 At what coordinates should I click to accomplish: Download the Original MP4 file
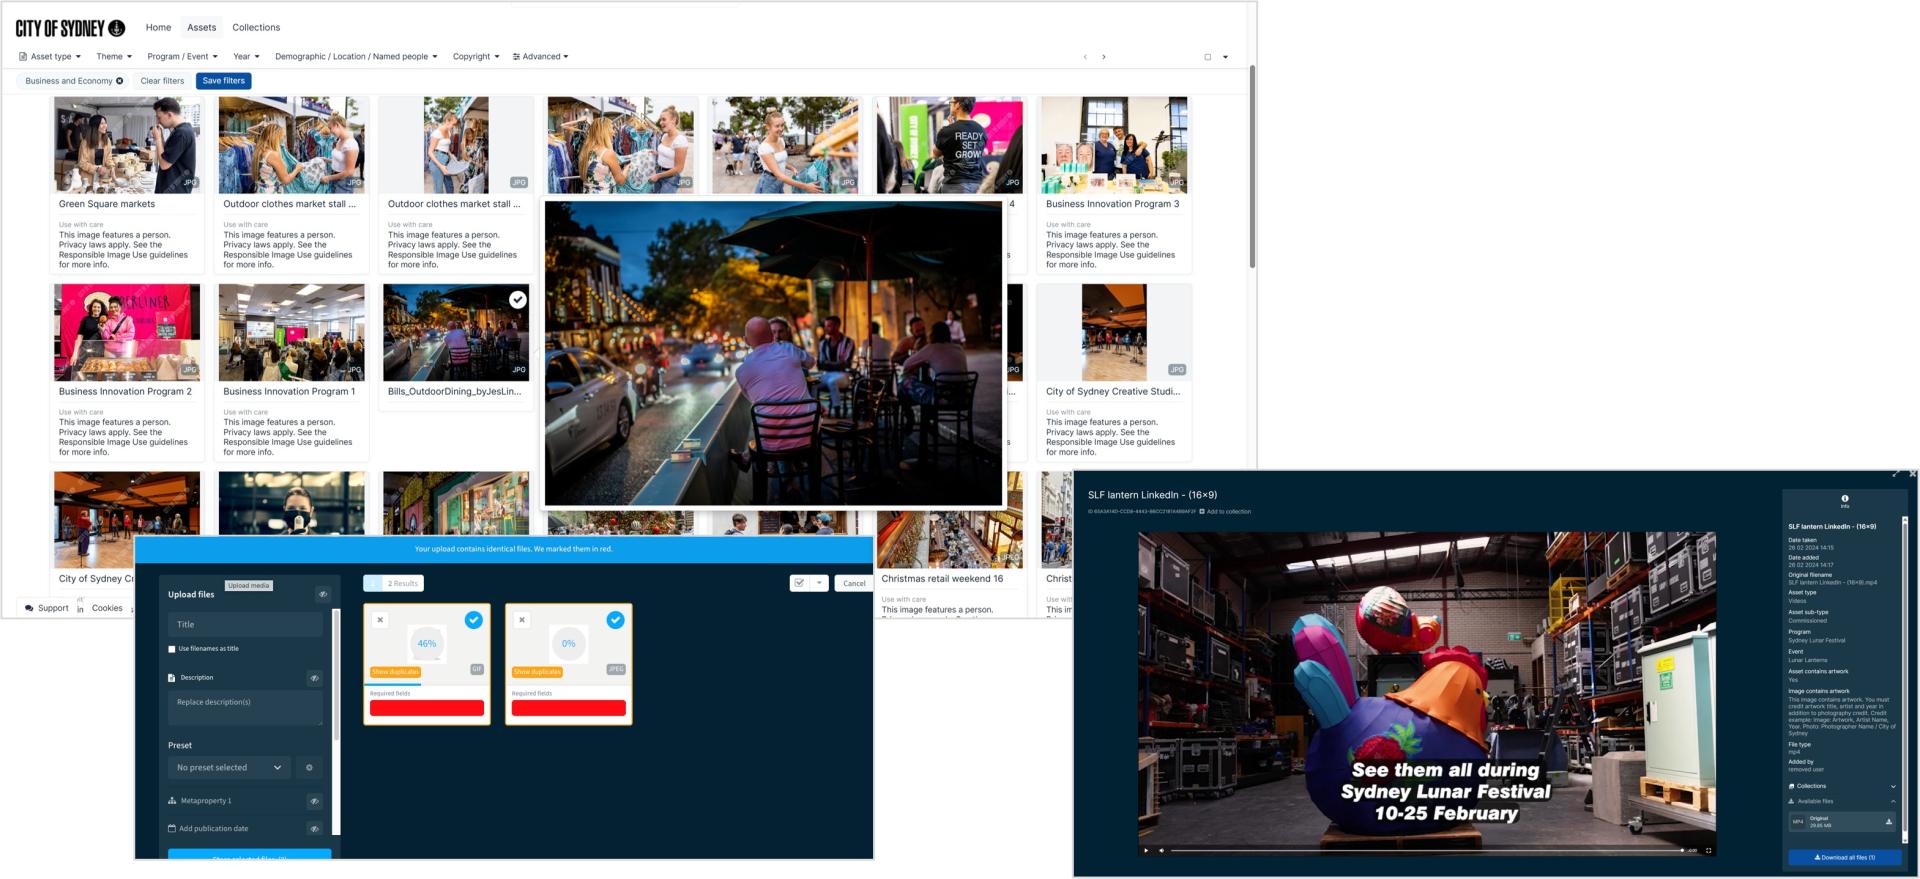pos(1888,821)
